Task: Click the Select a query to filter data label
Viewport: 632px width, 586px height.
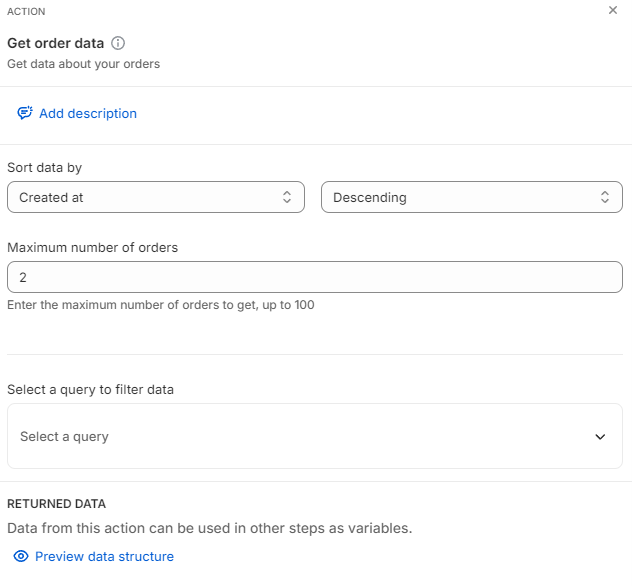Action: 90,389
